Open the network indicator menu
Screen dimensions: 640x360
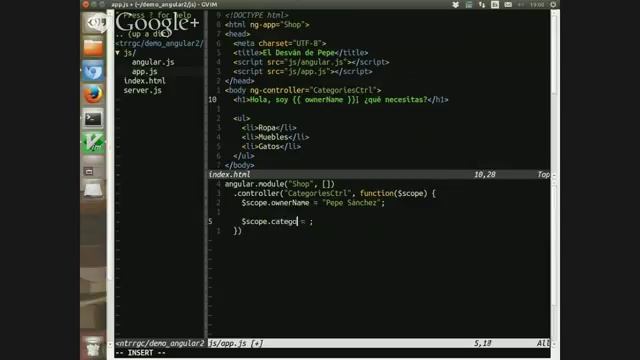tap(482, 4)
